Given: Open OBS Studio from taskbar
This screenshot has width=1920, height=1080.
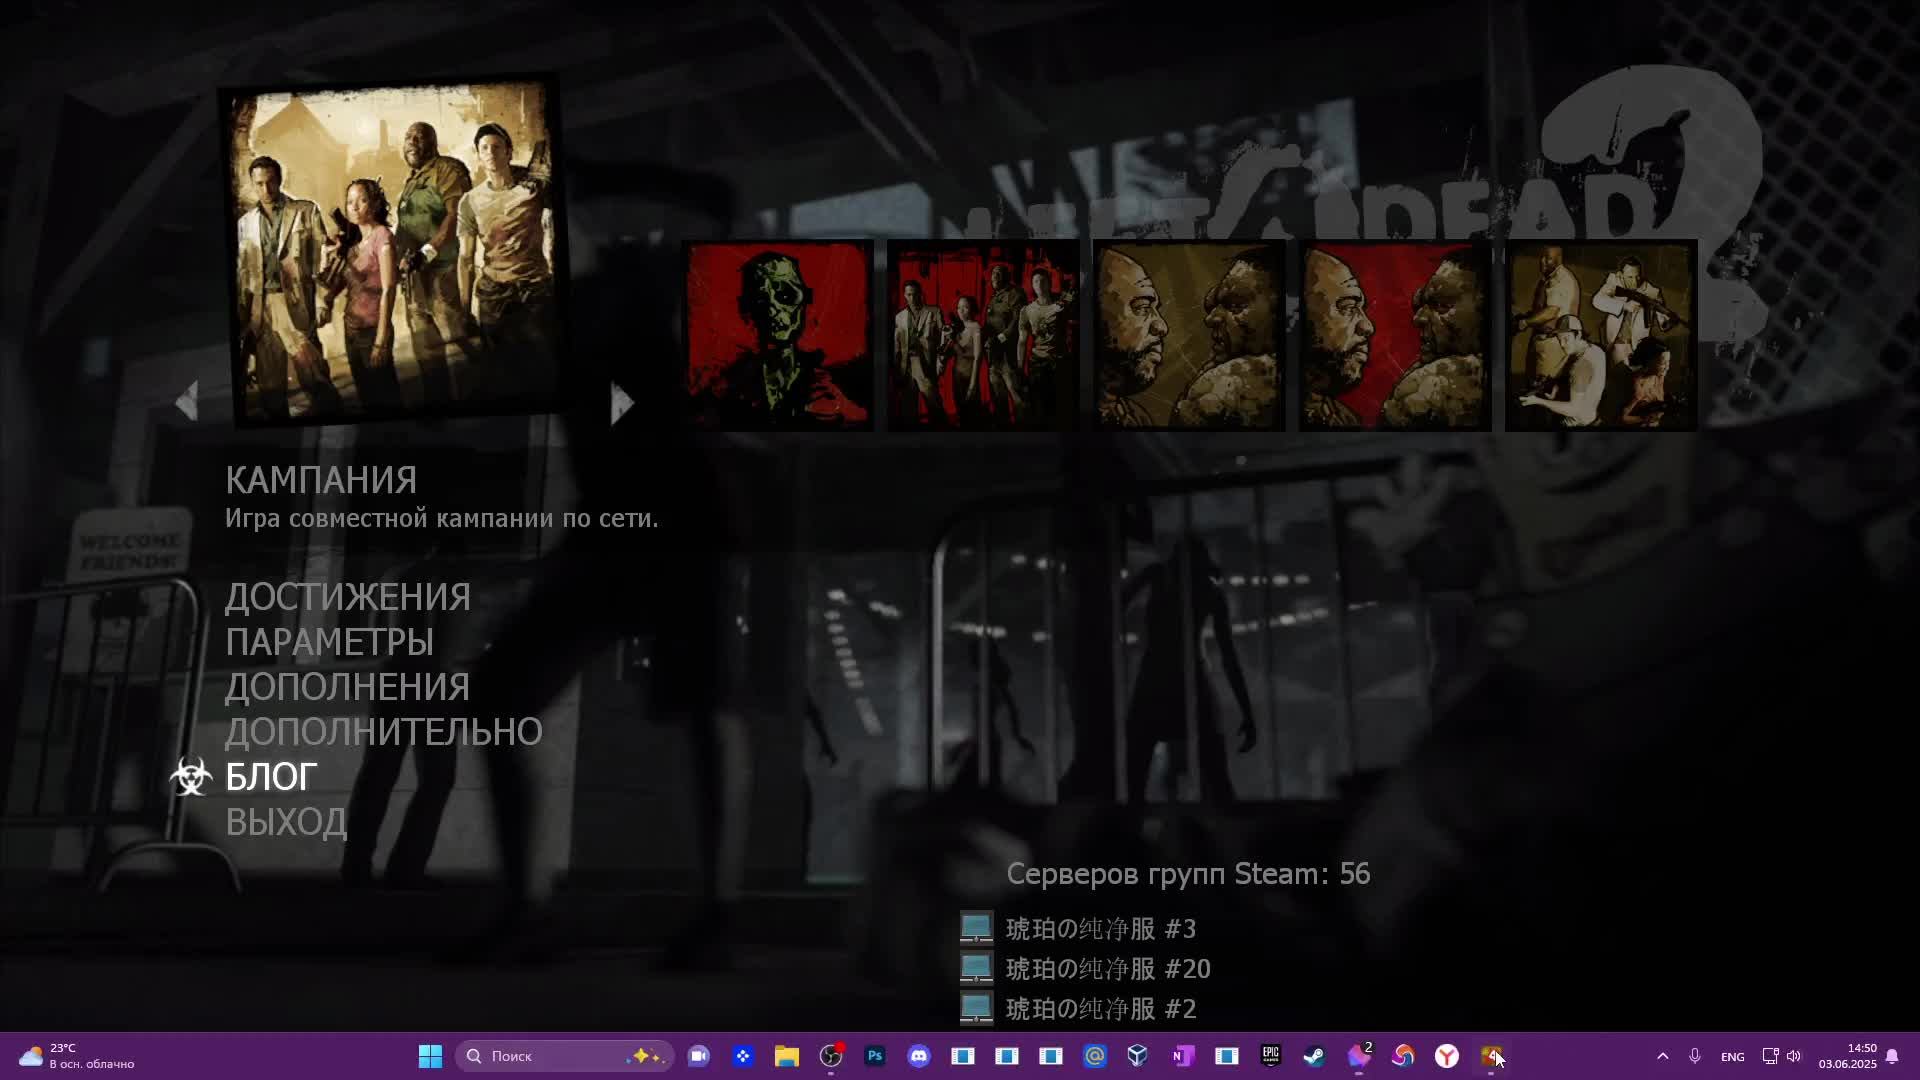Looking at the screenshot, I should [831, 1056].
